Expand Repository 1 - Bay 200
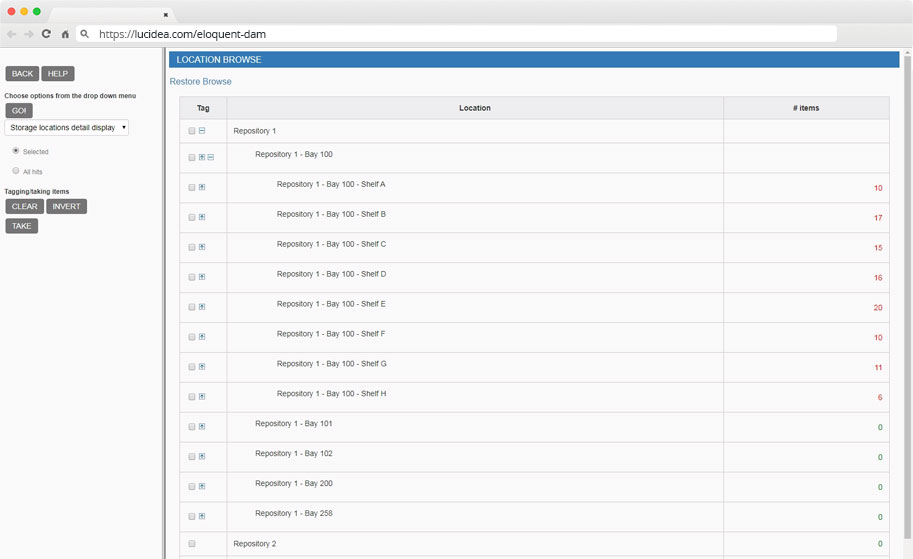This screenshot has width=913, height=559. pyautogui.click(x=202, y=486)
